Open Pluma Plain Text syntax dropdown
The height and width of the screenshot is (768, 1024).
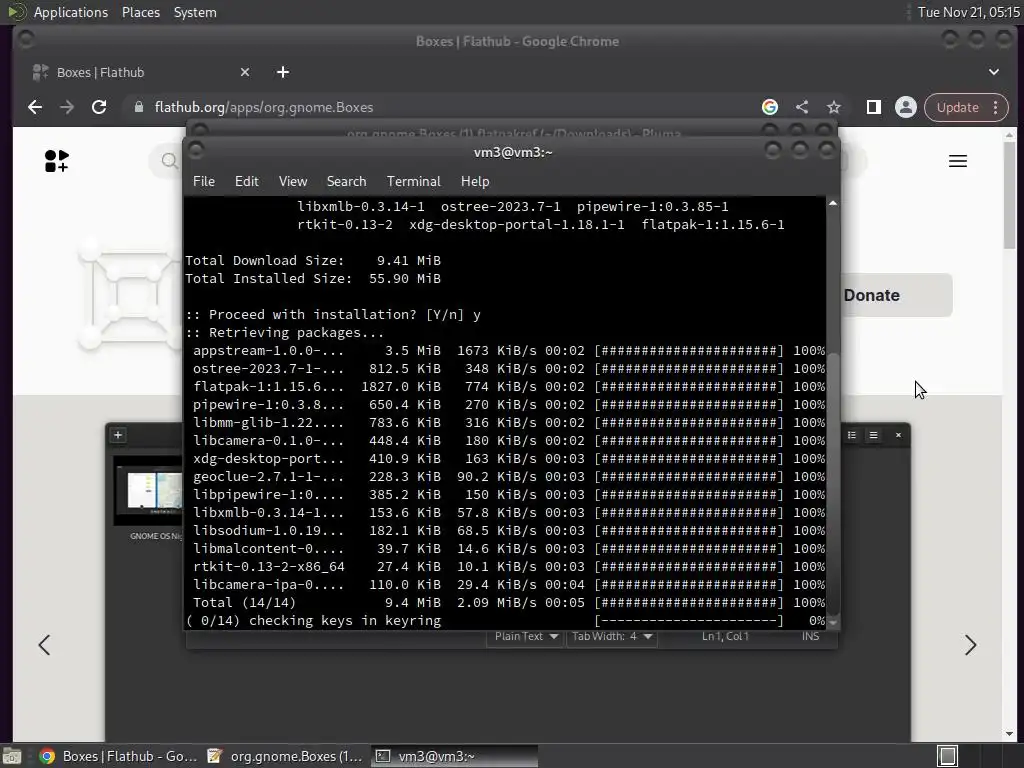click(x=526, y=636)
